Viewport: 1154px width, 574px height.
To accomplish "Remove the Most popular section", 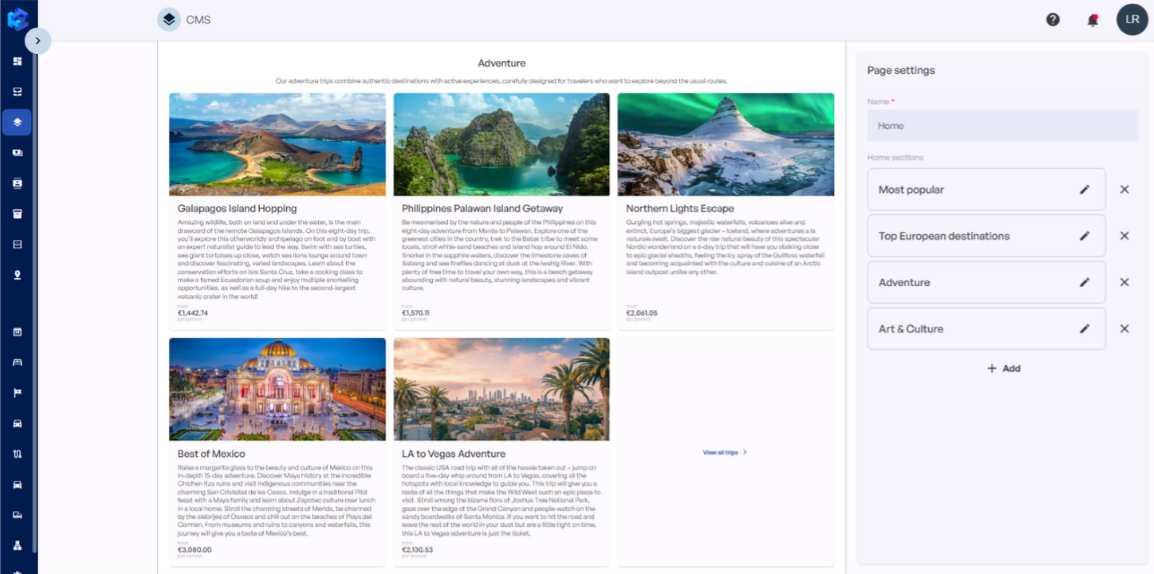I will point(1125,190).
